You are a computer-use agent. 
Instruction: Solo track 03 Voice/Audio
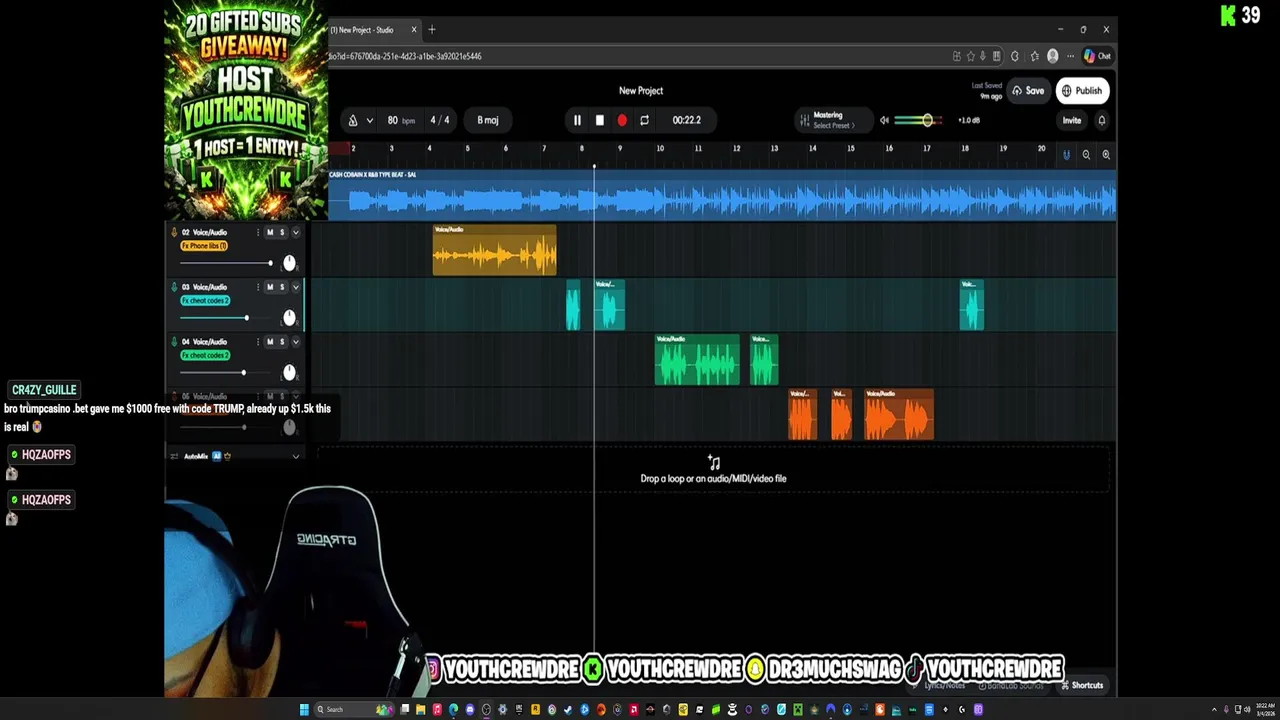[x=281, y=287]
